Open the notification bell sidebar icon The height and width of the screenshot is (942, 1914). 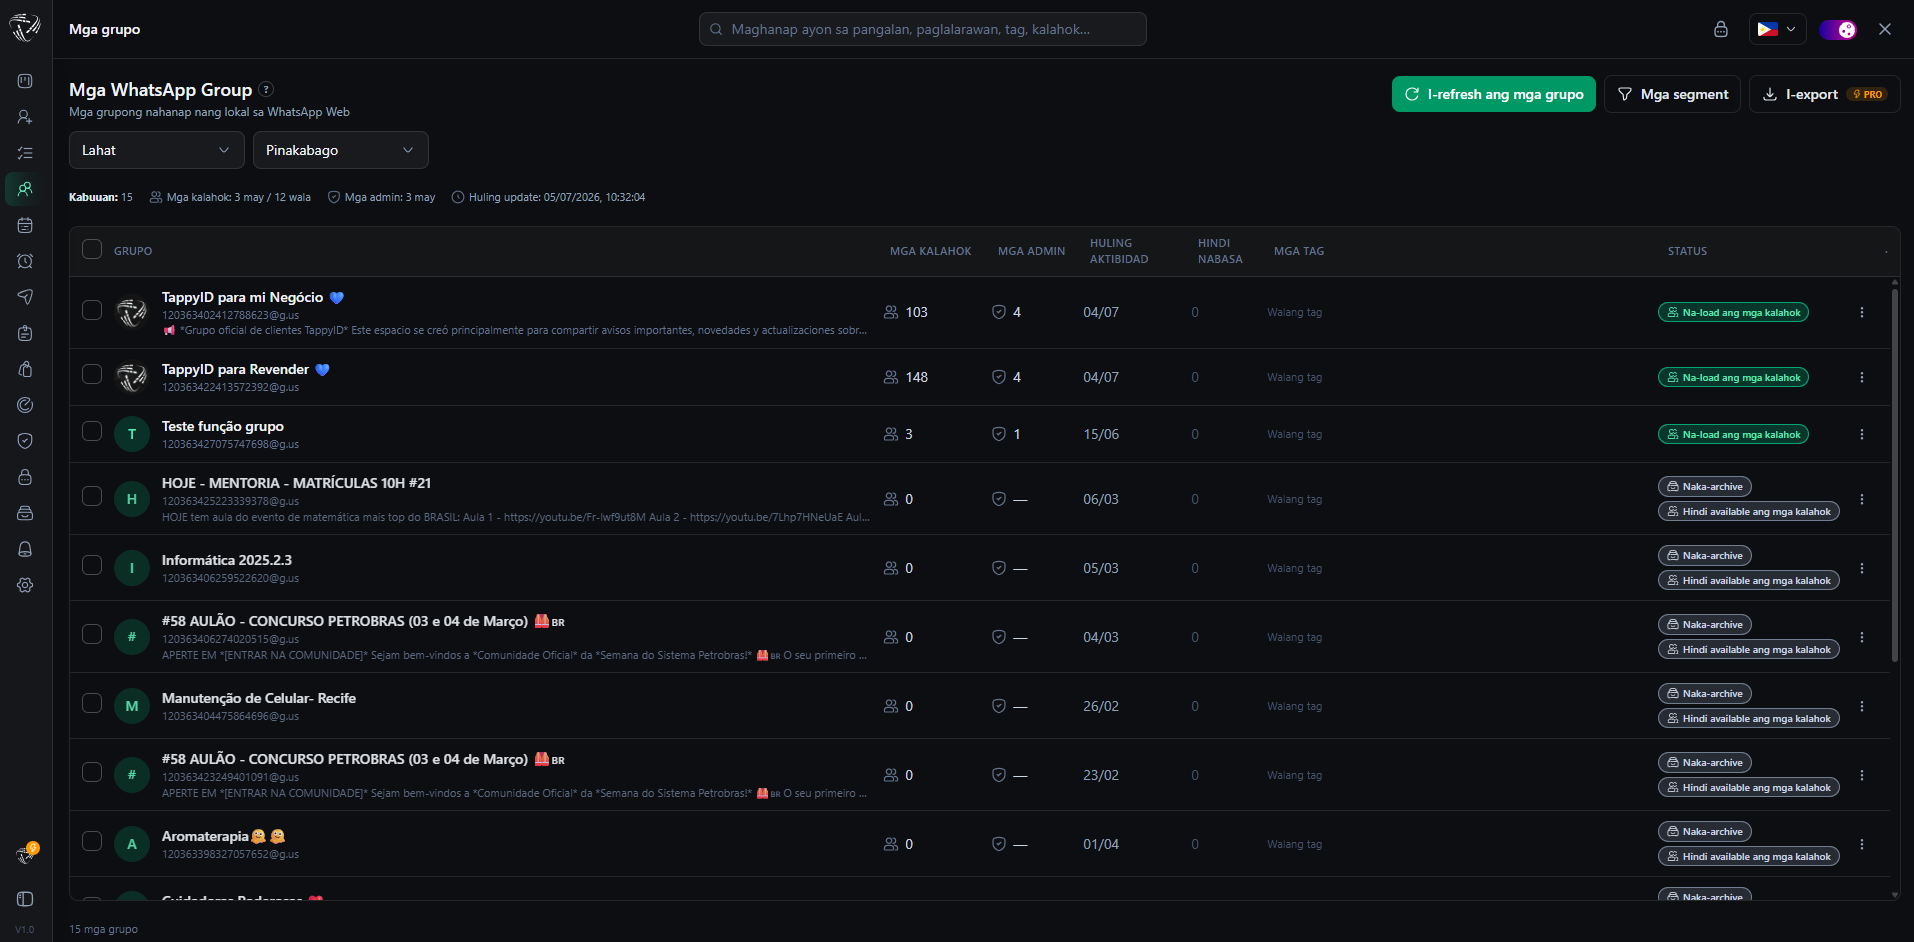click(x=25, y=549)
